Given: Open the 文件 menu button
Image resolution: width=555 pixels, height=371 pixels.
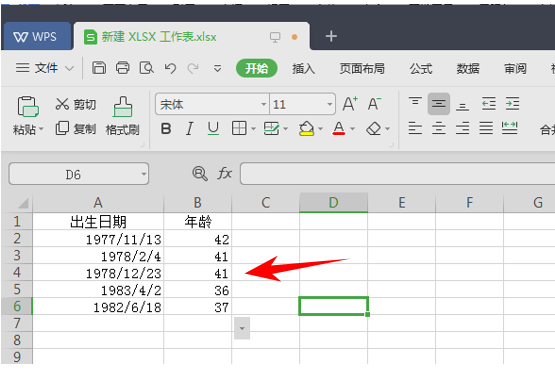Looking at the screenshot, I should pyautogui.click(x=45, y=68).
